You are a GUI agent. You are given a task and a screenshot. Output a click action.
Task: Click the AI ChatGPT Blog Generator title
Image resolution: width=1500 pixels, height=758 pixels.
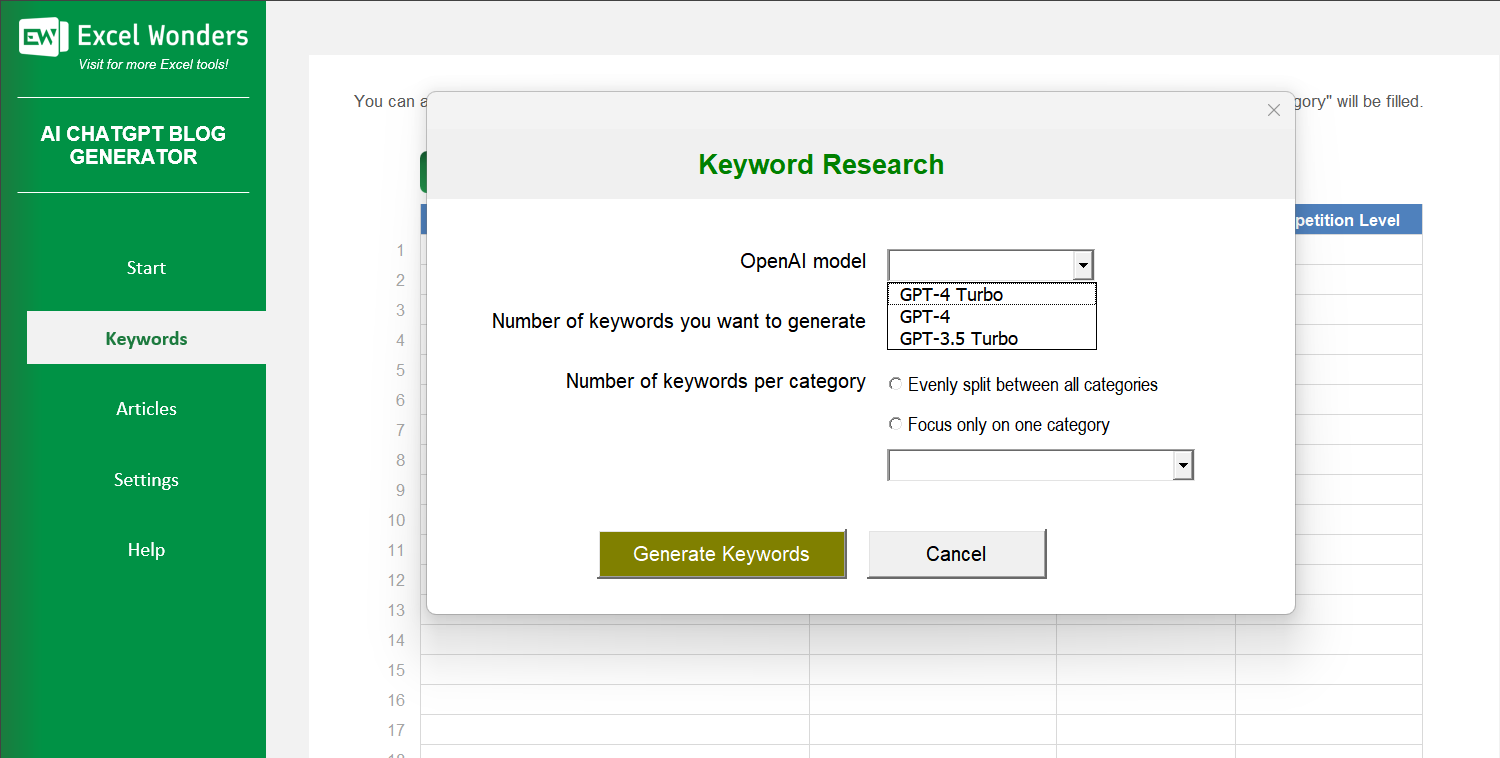[x=133, y=145]
